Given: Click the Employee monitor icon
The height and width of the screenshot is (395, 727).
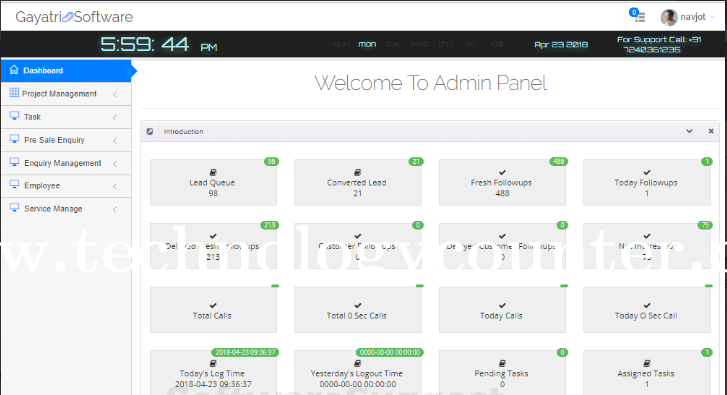Looking at the screenshot, I should 14,185.
